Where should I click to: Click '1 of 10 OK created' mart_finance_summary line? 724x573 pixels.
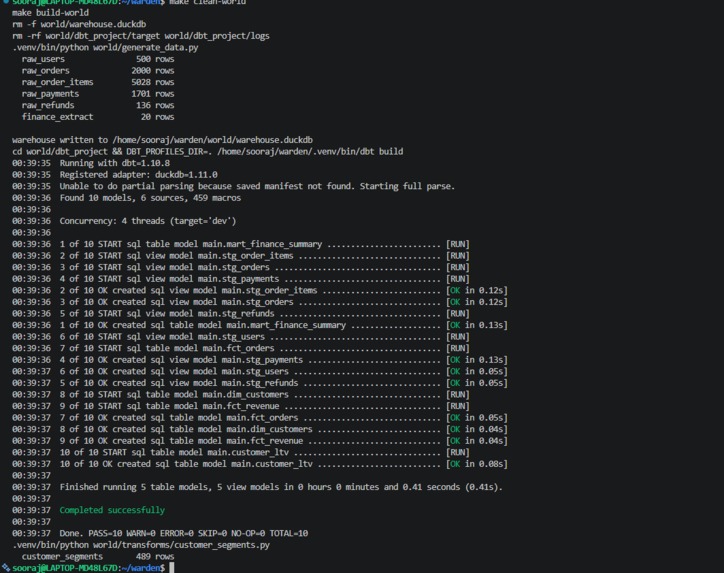260,325
